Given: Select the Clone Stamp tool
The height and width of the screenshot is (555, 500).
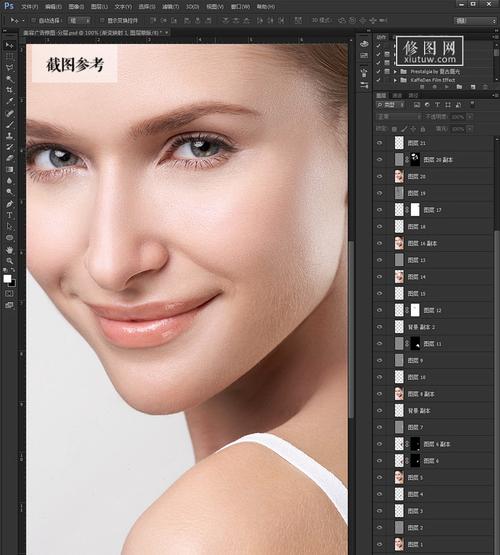Looking at the screenshot, I should click(x=10, y=136).
